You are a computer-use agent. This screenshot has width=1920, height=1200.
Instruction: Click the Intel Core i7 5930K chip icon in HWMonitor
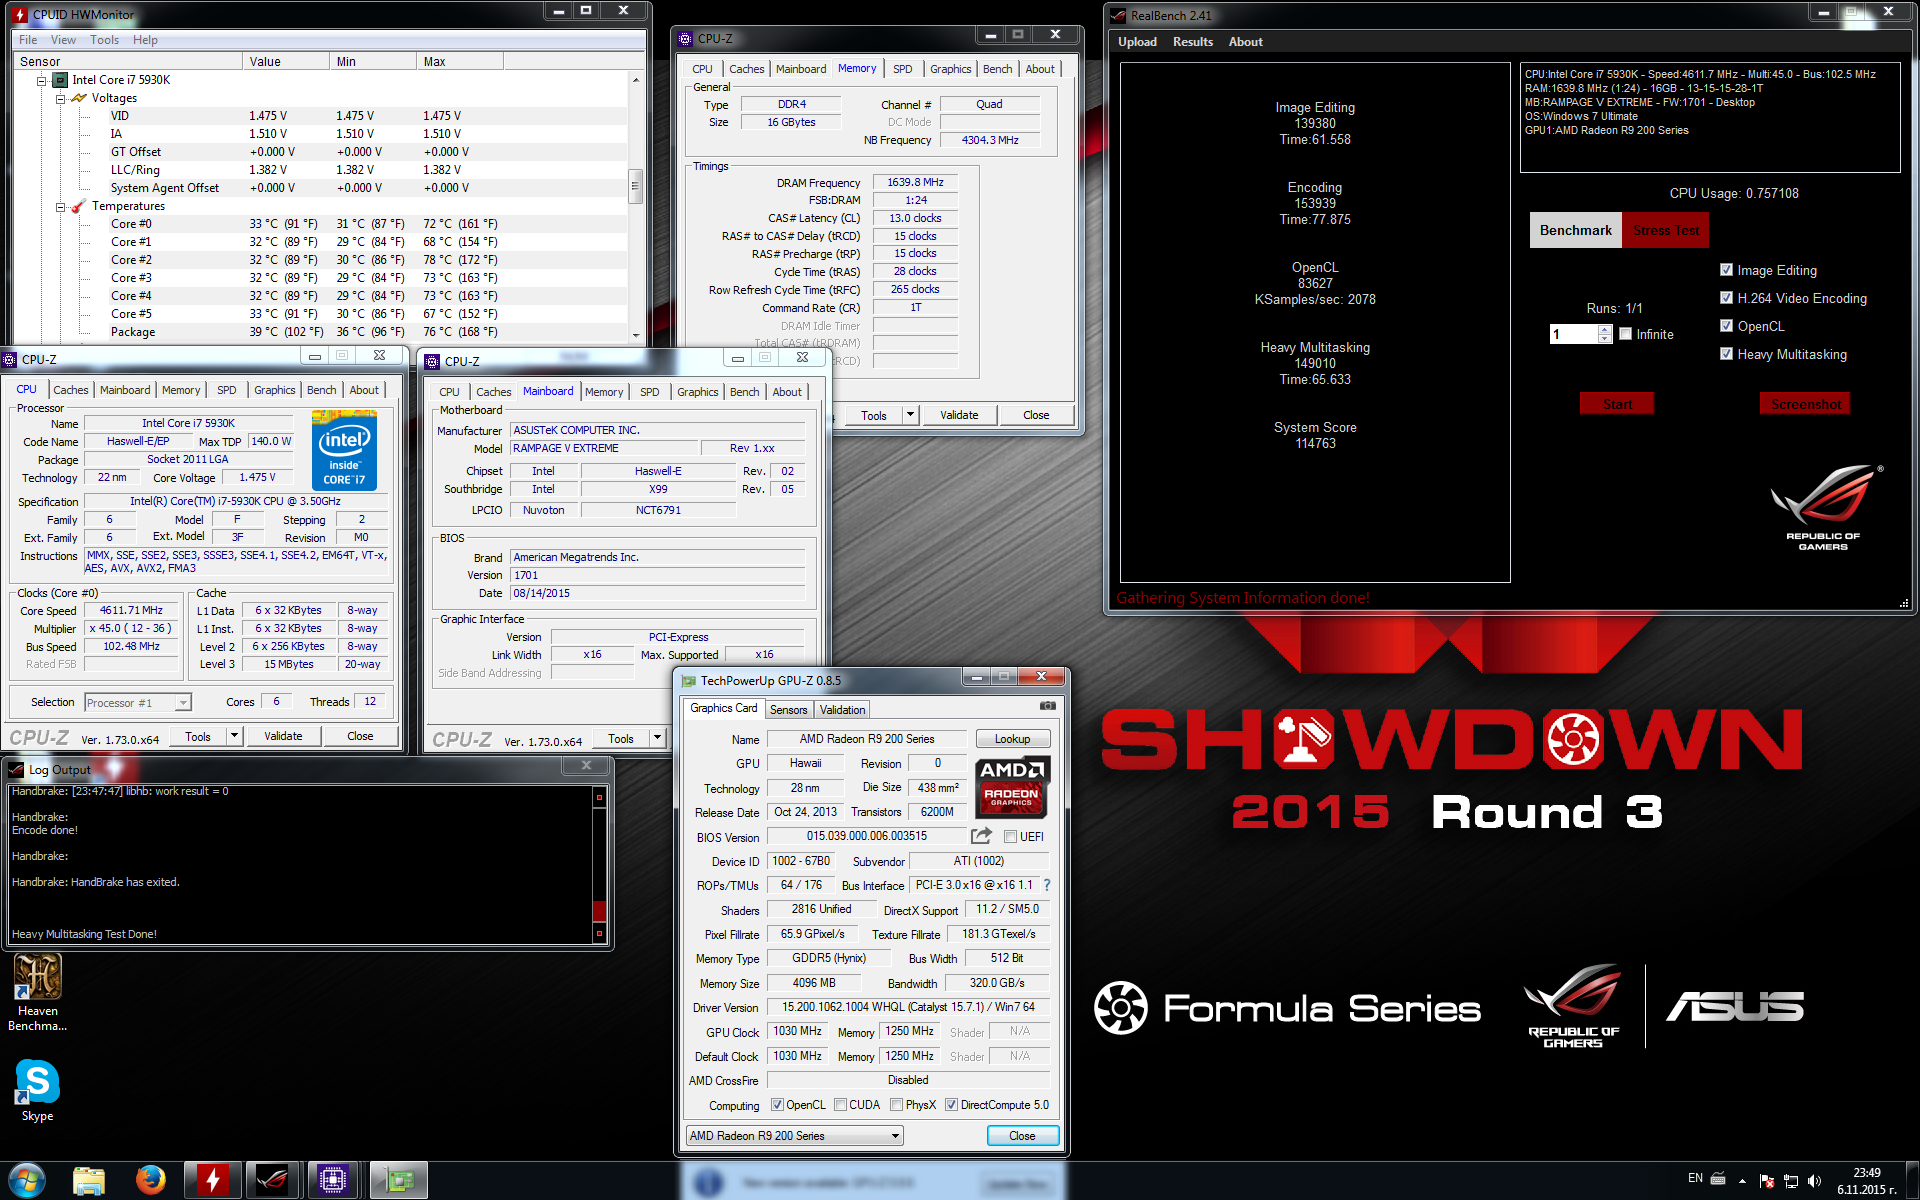click(60, 80)
